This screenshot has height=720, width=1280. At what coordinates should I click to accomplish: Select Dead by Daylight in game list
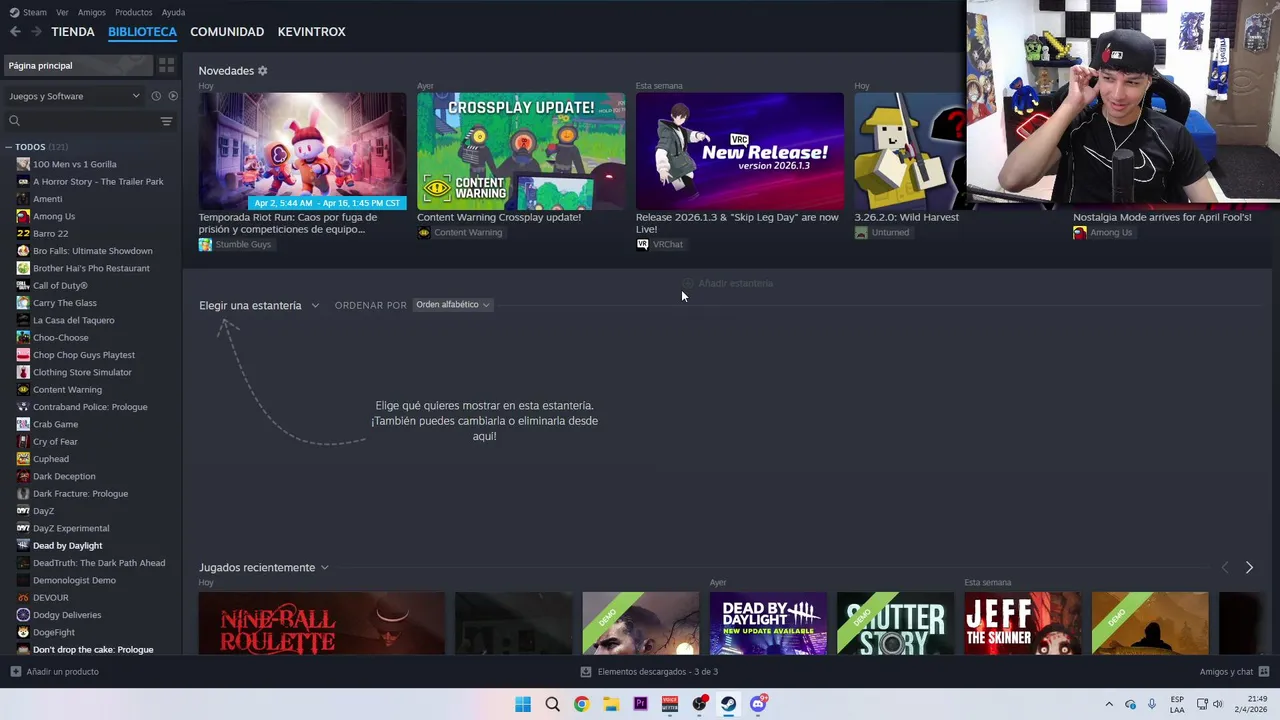pyautogui.click(x=67, y=546)
